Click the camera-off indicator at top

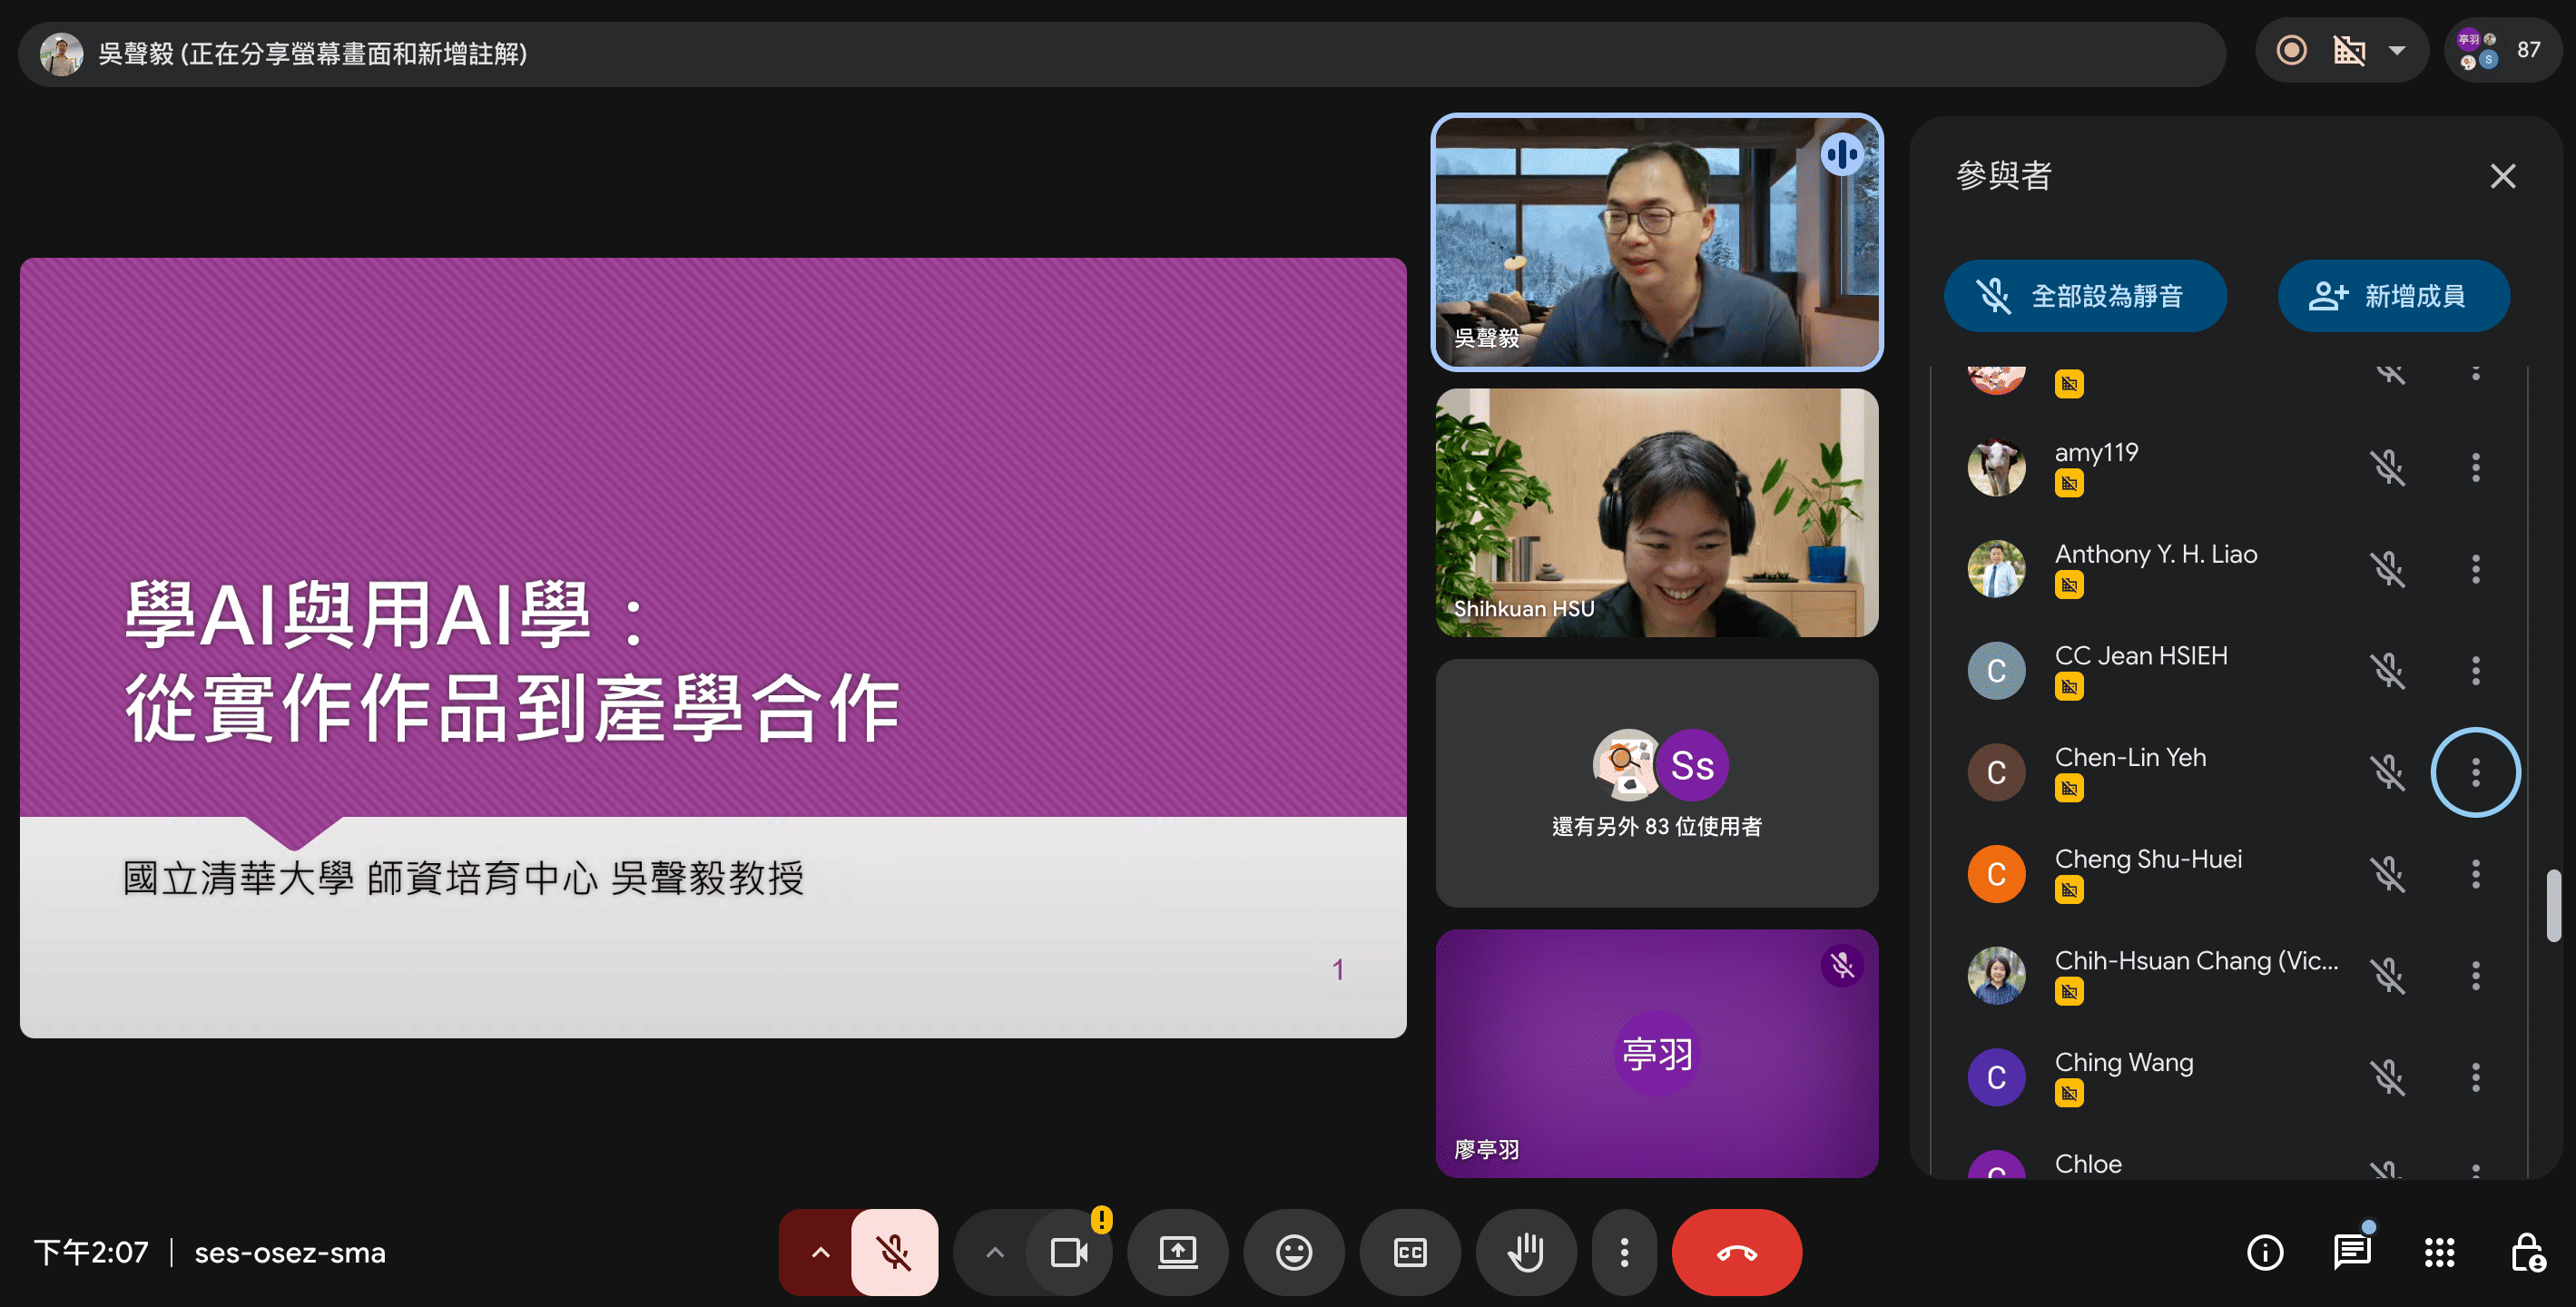pyautogui.click(x=2349, y=50)
